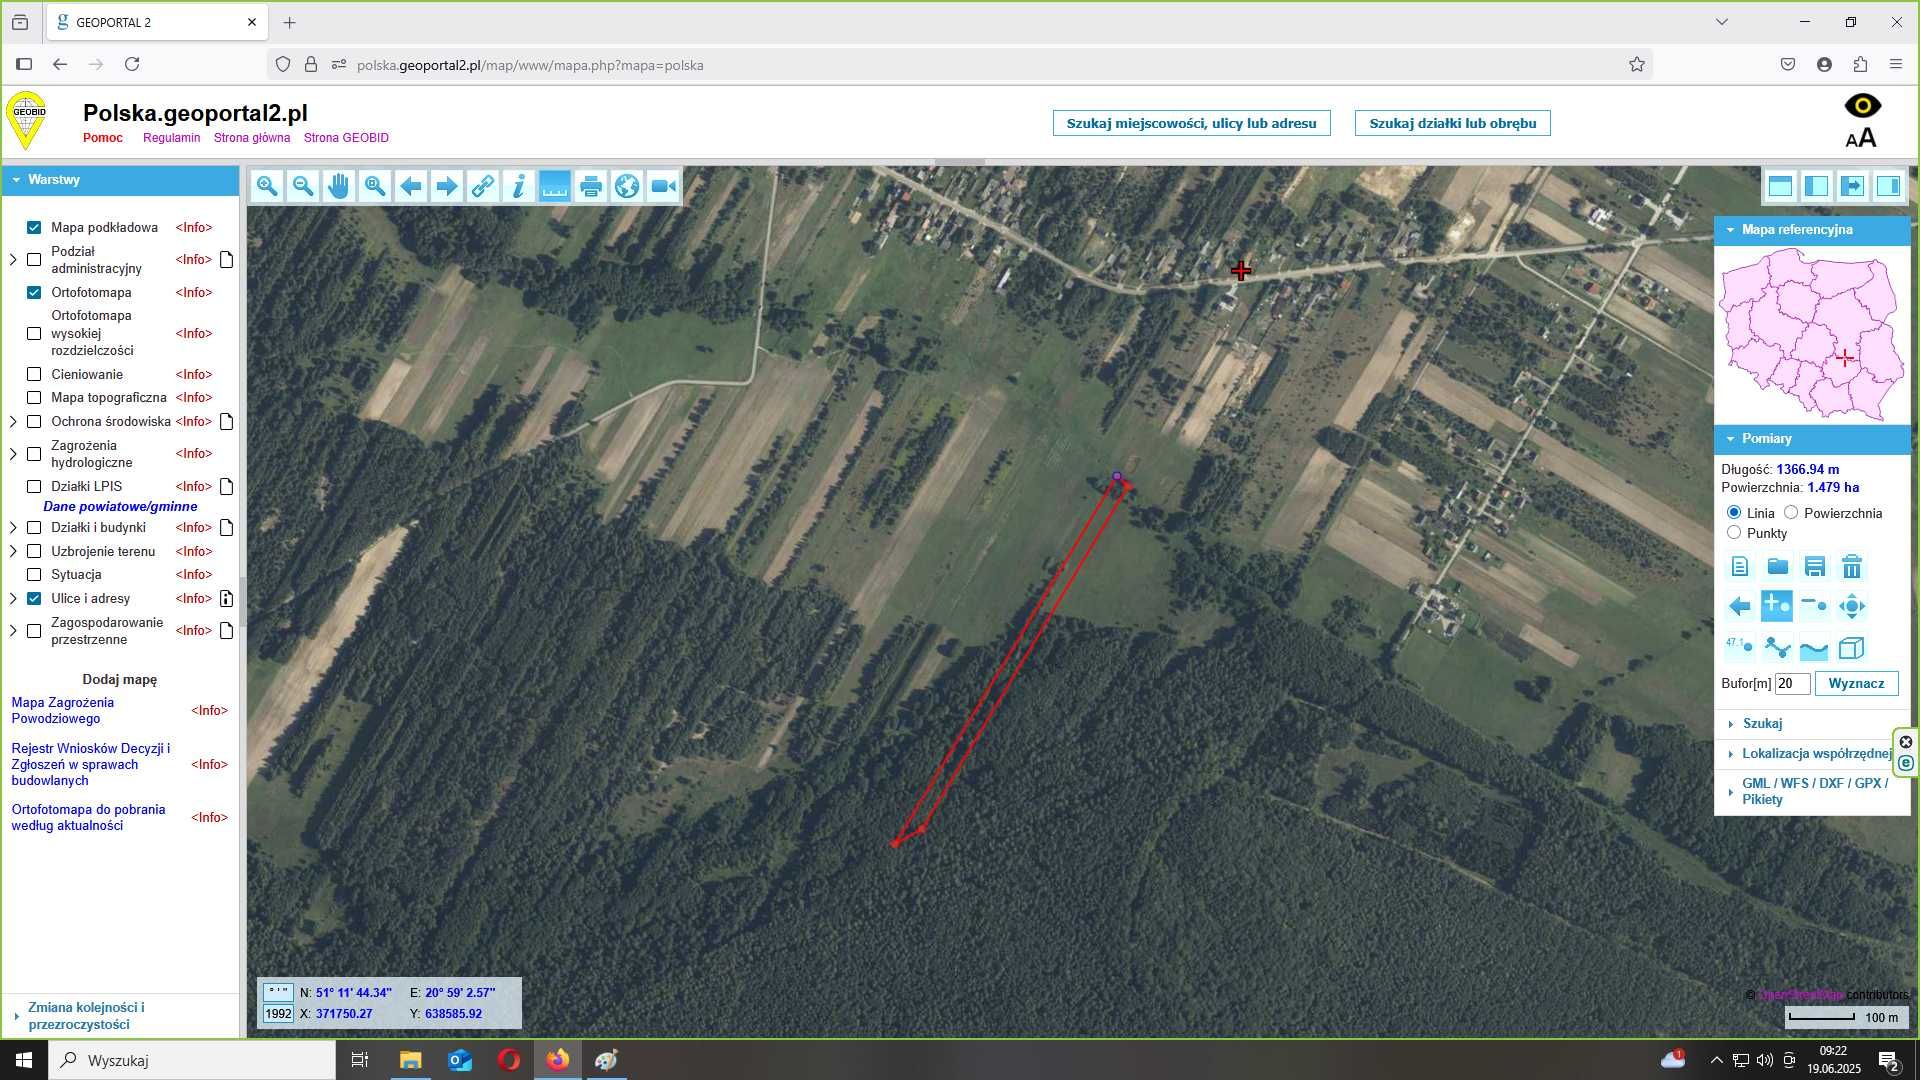
Task: Collapse the Mapa referencyjna panel
Action: (x=1812, y=230)
